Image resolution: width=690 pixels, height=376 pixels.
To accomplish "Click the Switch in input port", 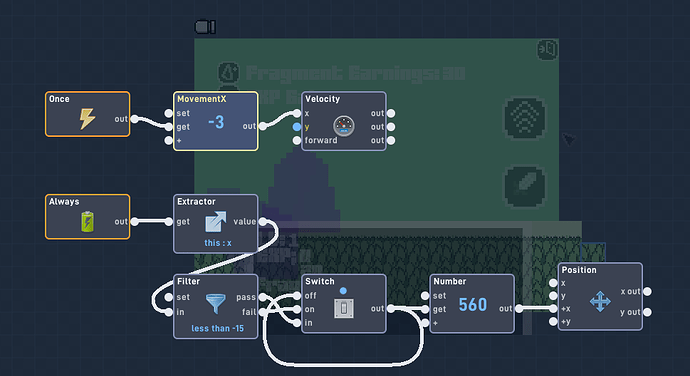I will coord(297,323).
